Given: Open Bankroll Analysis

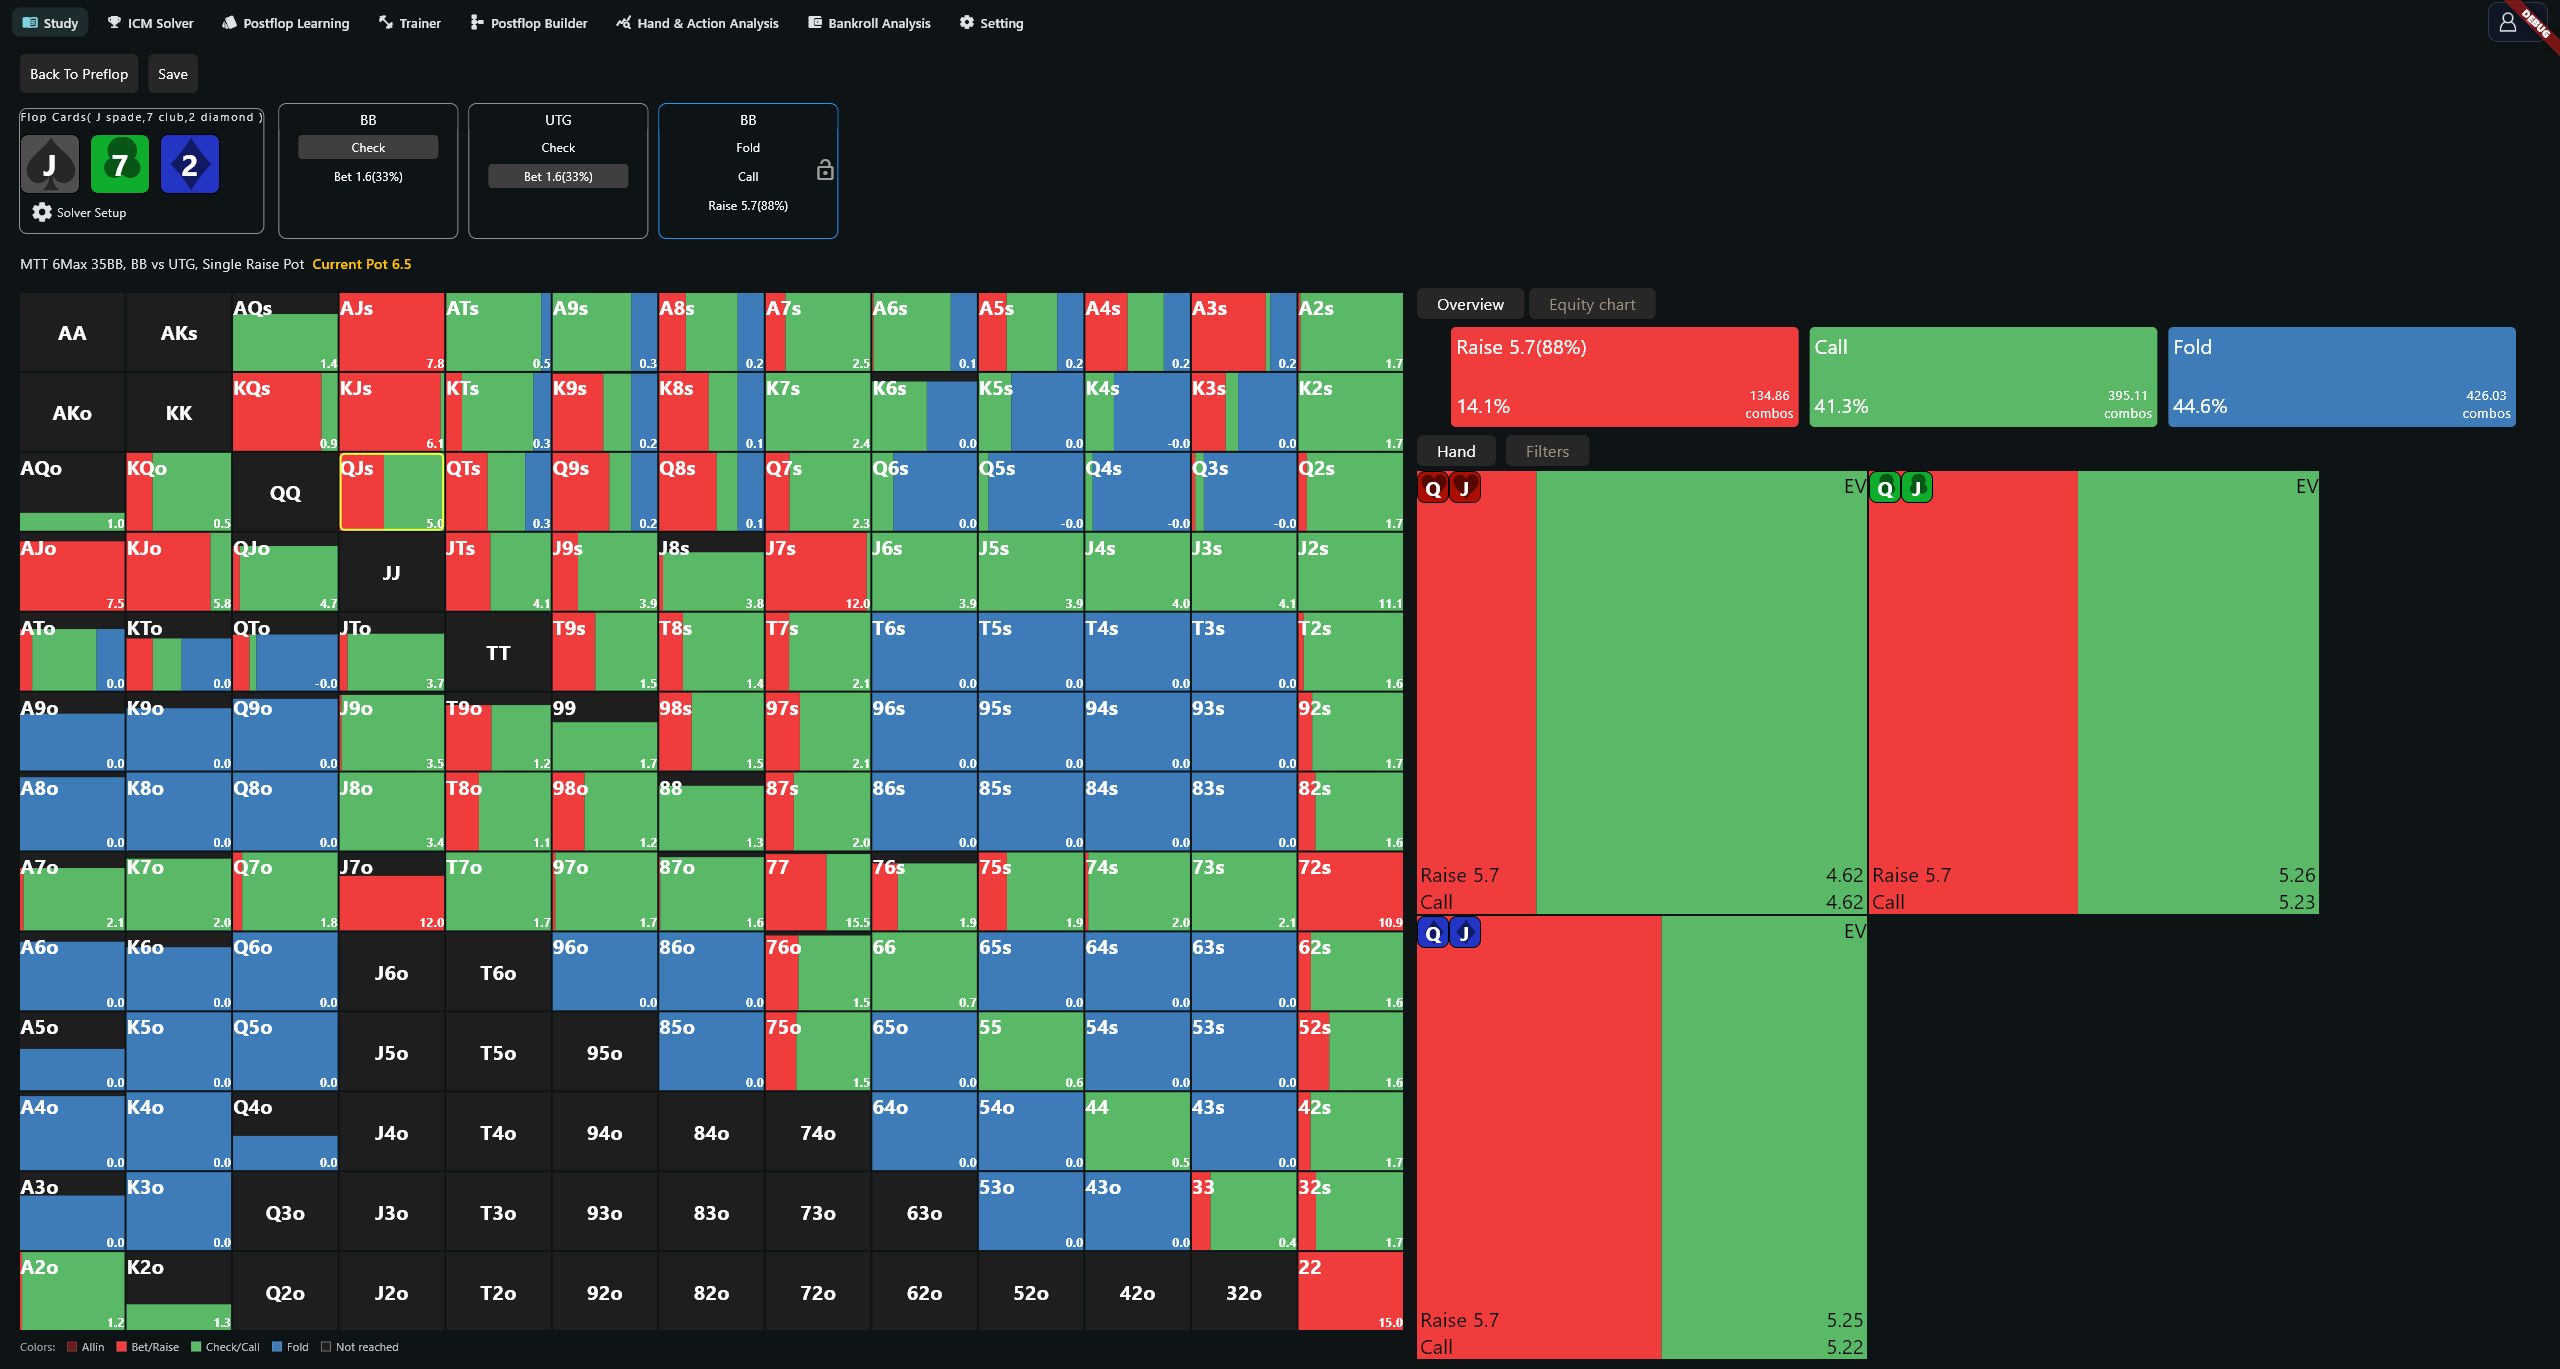Looking at the screenshot, I should [869, 23].
